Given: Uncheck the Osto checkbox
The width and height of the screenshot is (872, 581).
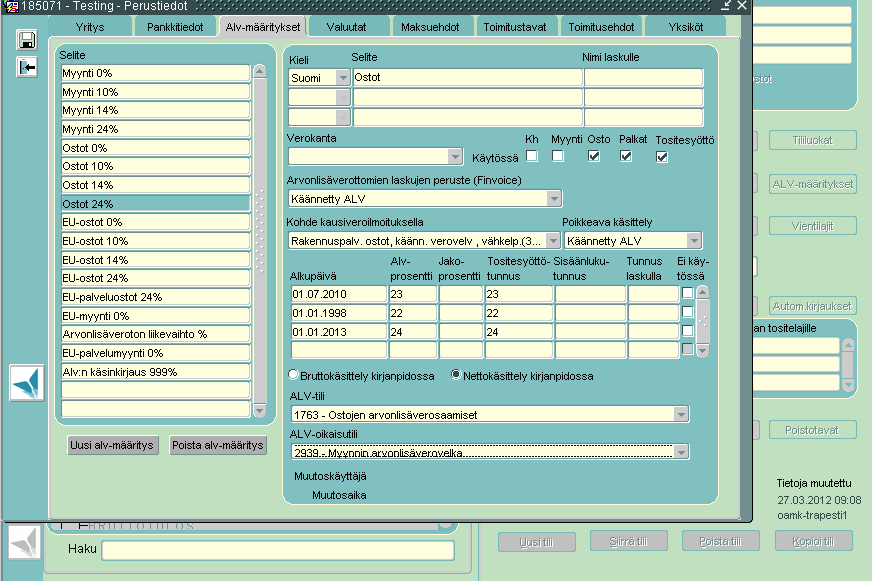Looking at the screenshot, I should pyautogui.click(x=594, y=156).
